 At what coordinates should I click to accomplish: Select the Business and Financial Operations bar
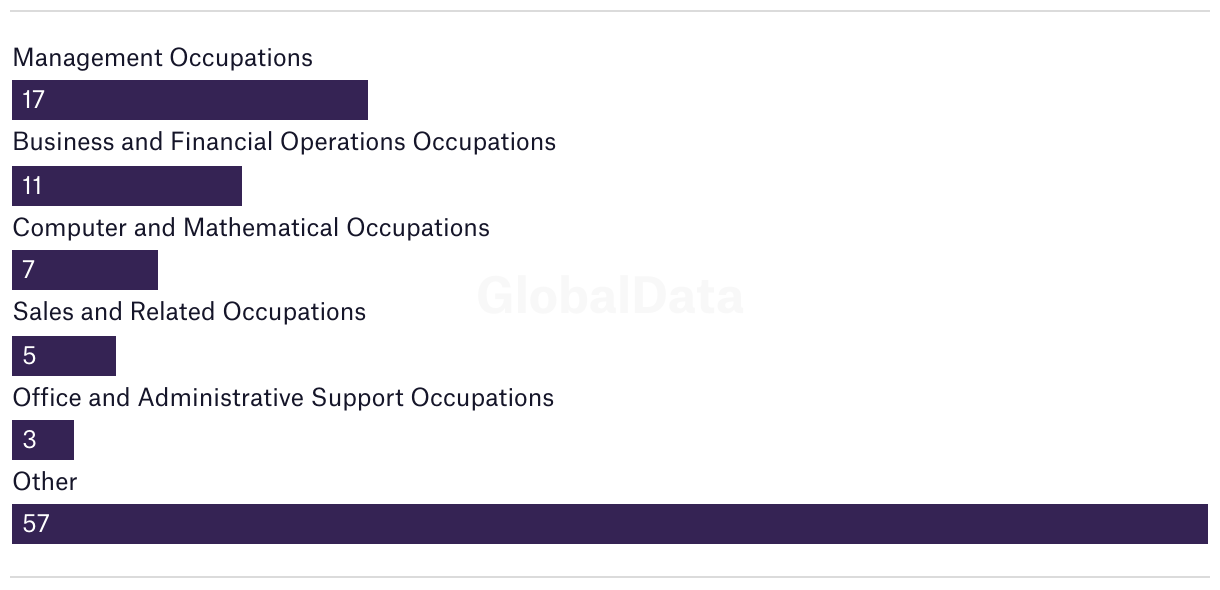pos(127,186)
